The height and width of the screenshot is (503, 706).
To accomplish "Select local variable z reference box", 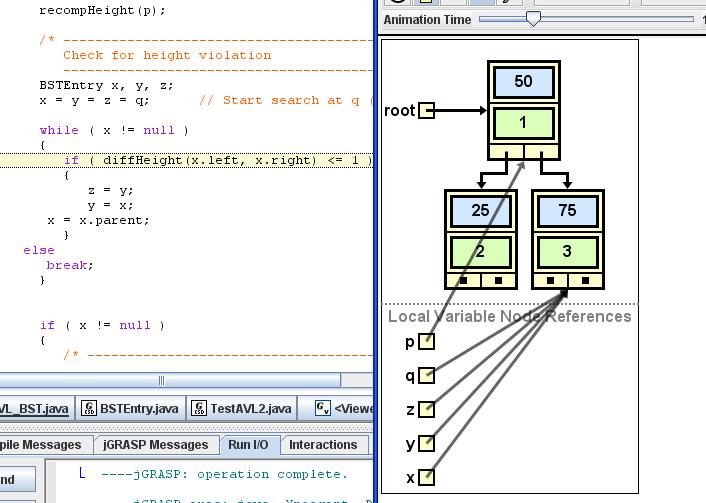I will (x=426, y=410).
